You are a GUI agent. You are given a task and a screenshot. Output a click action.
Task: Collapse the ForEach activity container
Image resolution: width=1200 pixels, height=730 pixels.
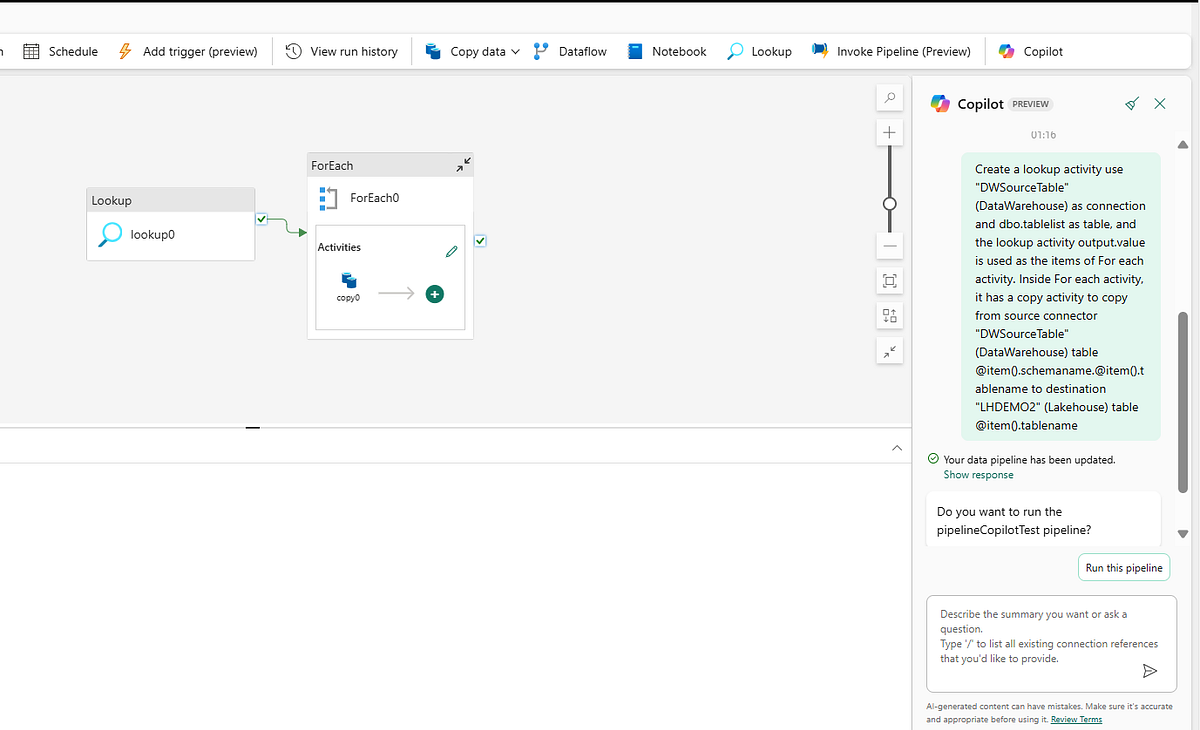coord(463,165)
